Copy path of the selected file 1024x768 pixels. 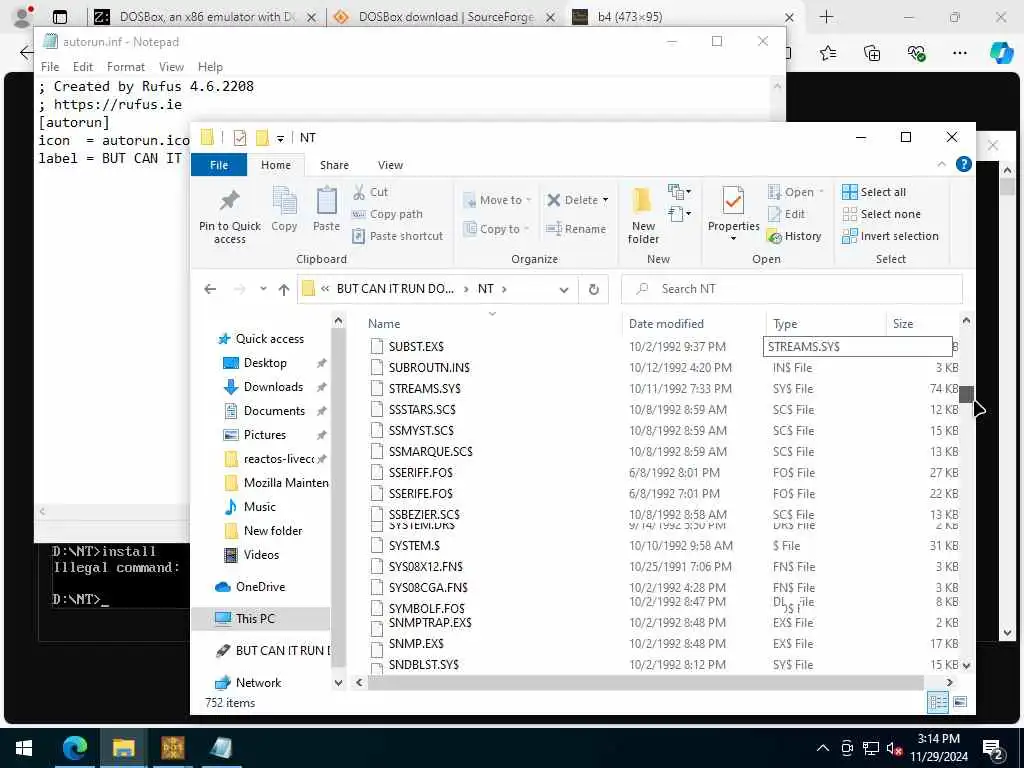coord(387,214)
